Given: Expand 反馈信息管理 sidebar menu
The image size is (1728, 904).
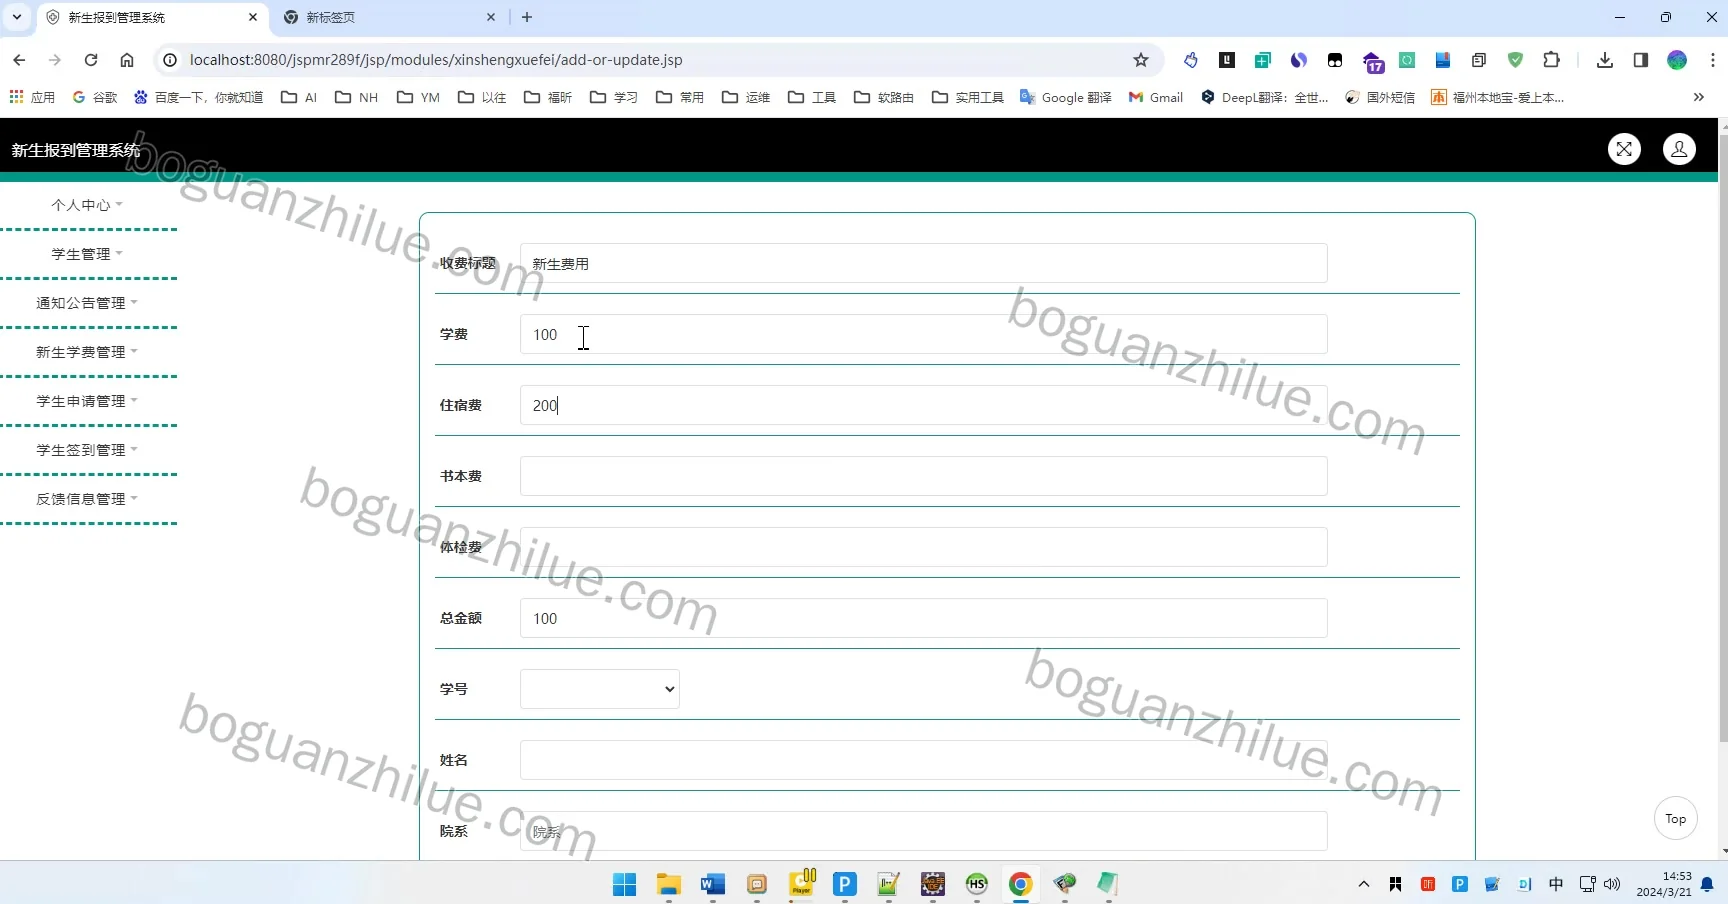Looking at the screenshot, I should (x=87, y=499).
